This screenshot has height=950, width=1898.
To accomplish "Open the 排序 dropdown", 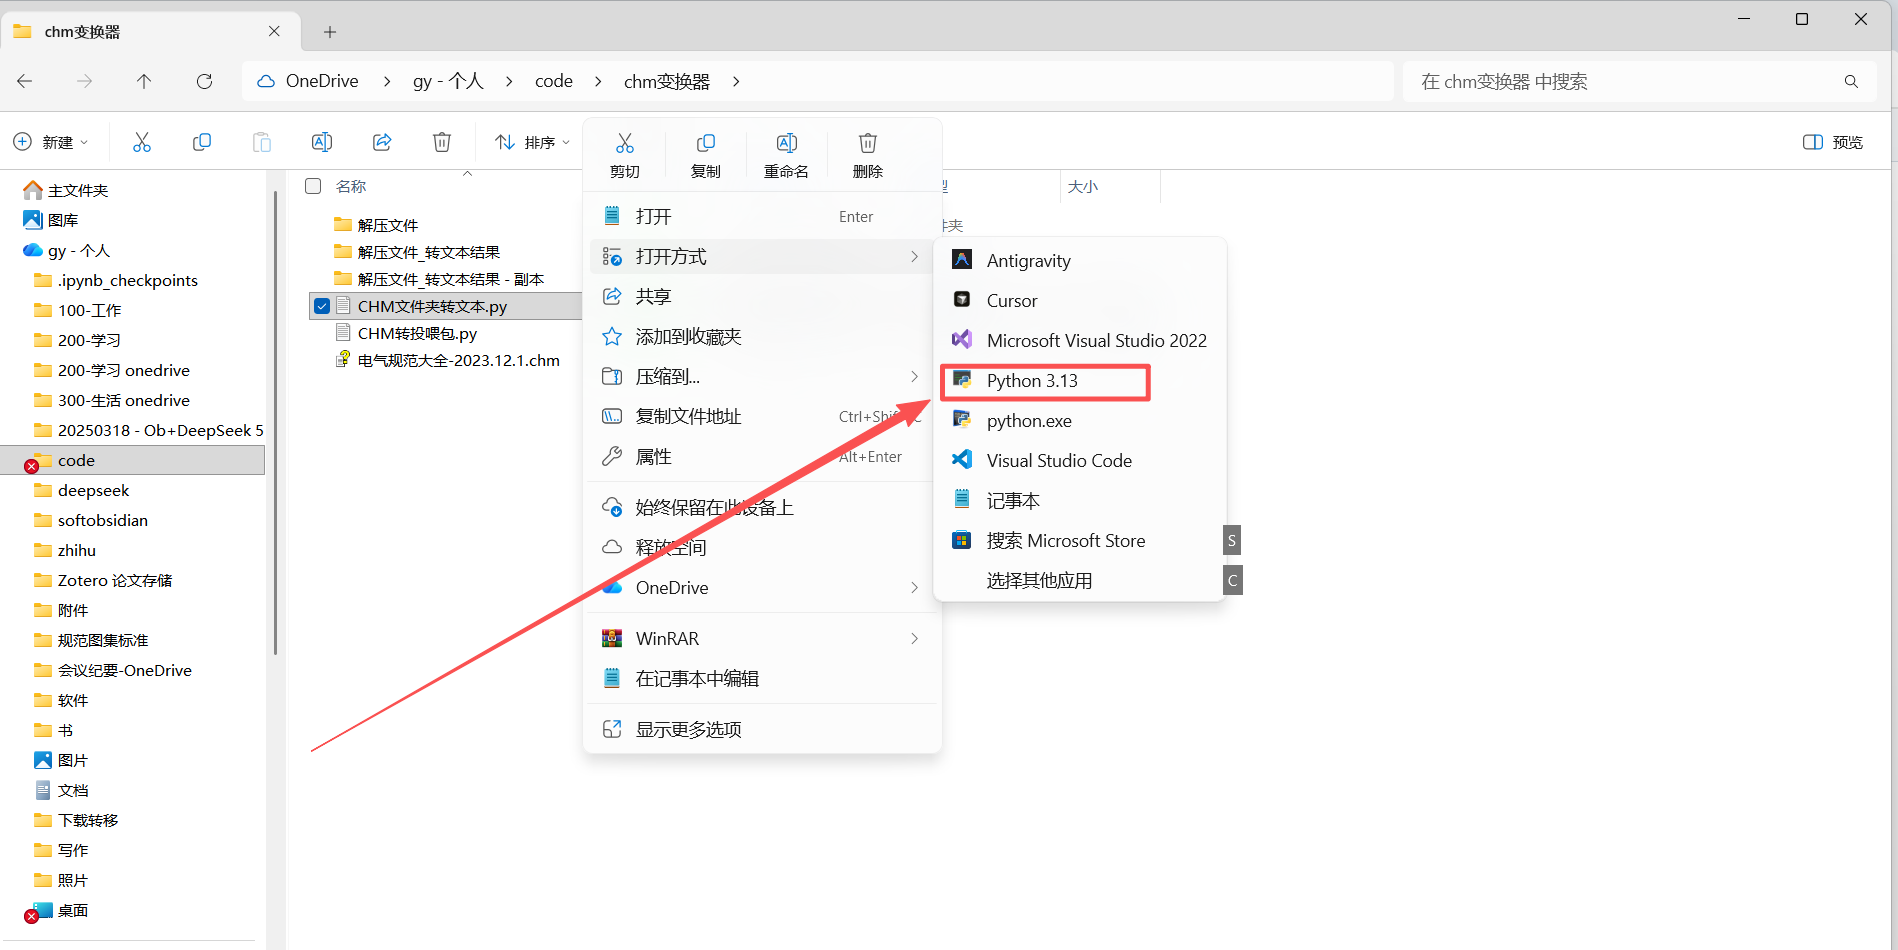I will 531,141.
